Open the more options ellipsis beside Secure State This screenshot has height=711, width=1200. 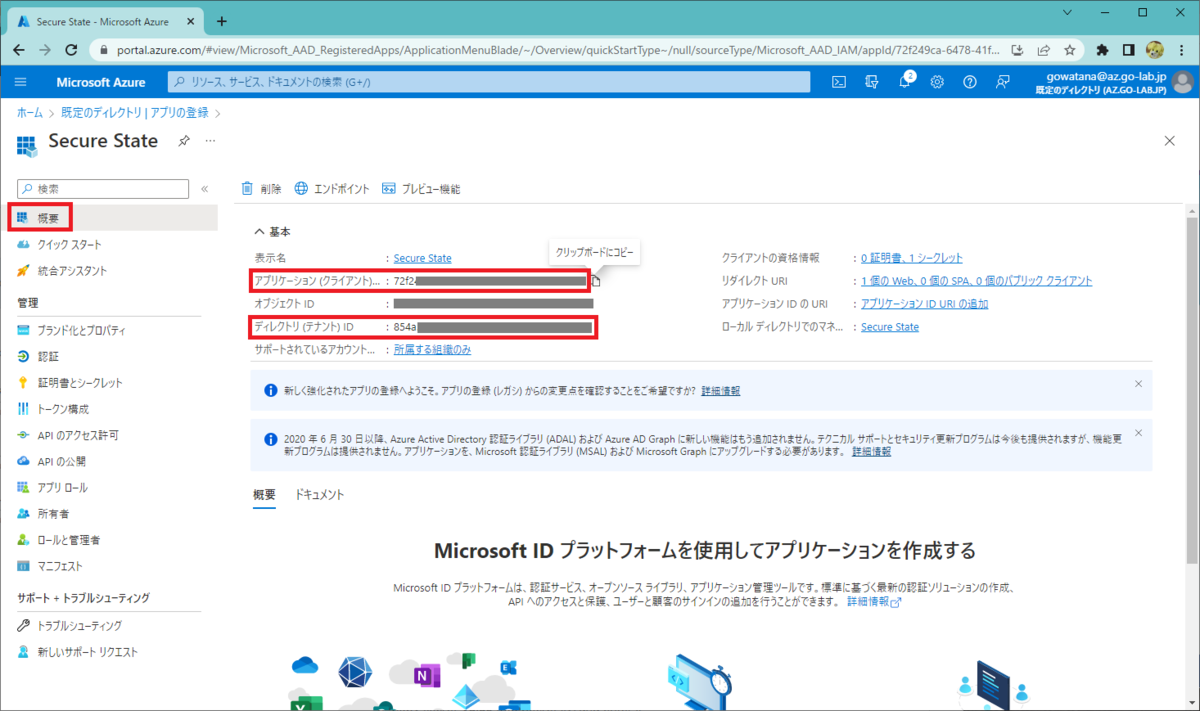point(210,141)
